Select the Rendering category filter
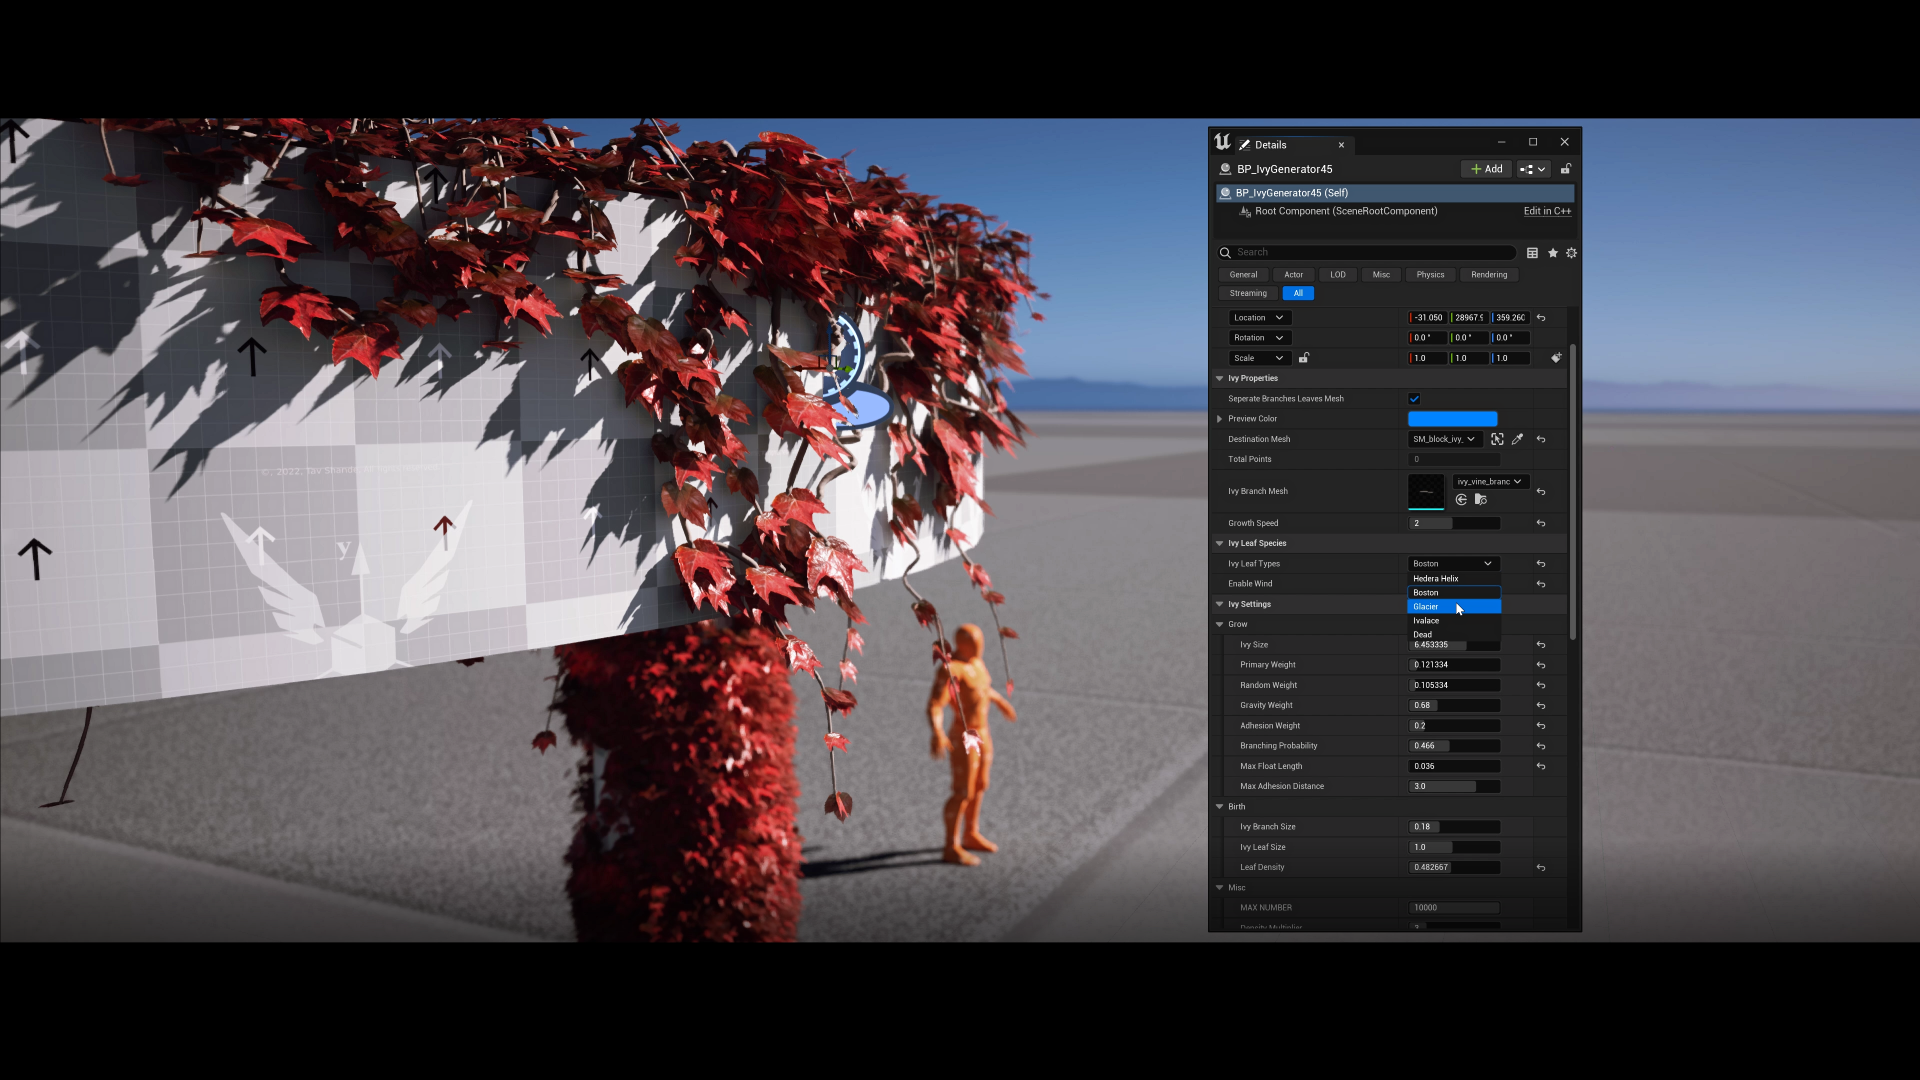The image size is (1920, 1080). click(1489, 274)
